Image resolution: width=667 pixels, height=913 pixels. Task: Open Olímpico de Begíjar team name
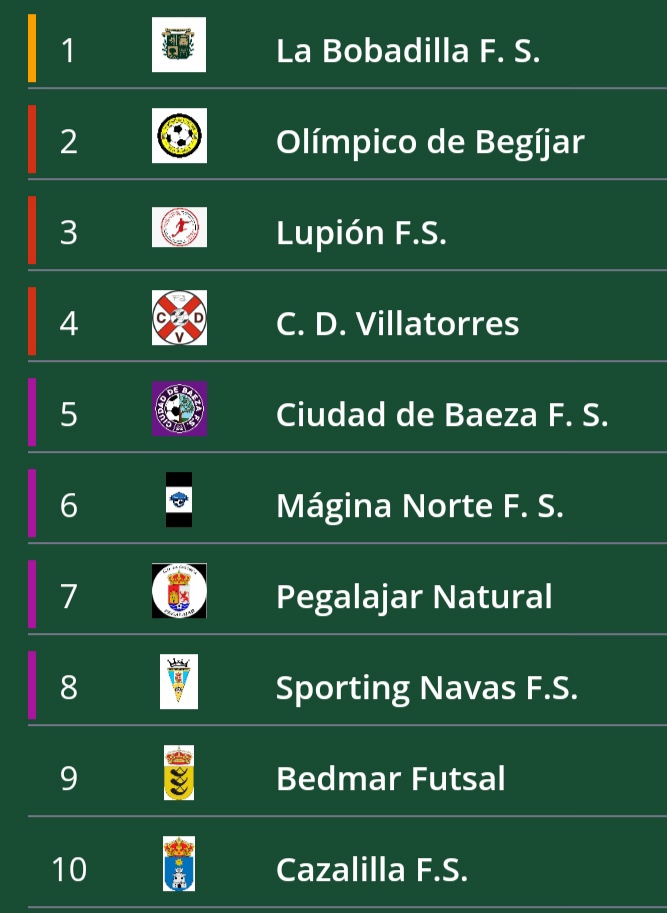(x=430, y=142)
